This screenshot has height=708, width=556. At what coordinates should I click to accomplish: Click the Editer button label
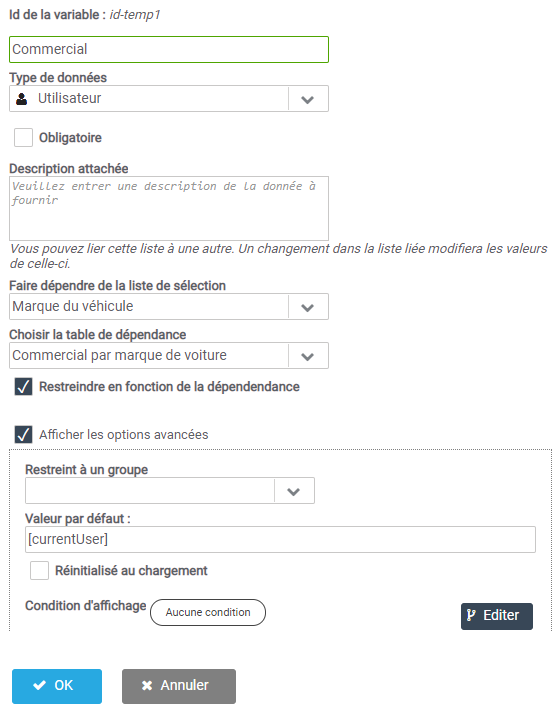(501, 615)
